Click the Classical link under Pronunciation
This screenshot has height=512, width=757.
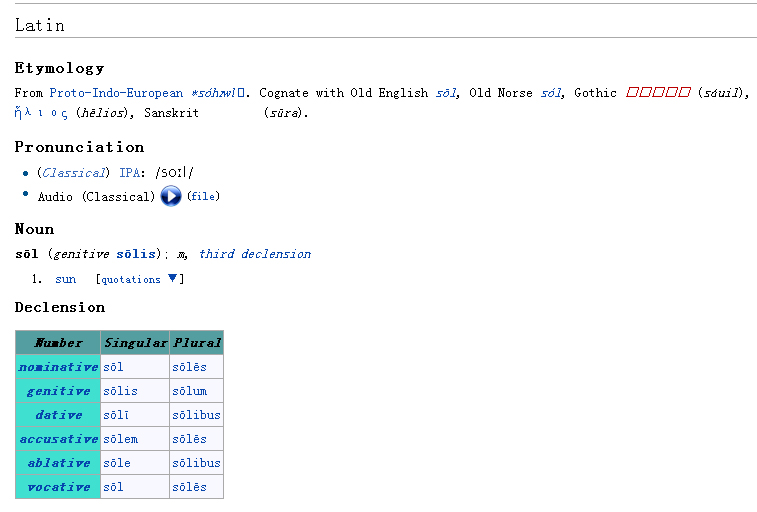pyautogui.click(x=75, y=173)
